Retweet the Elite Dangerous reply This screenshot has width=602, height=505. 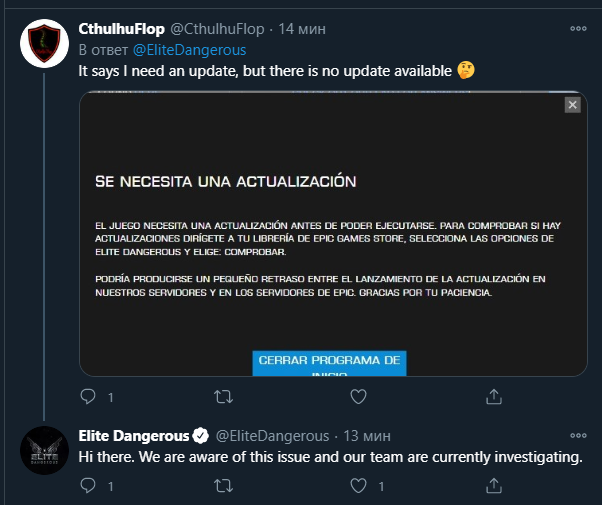pyautogui.click(x=223, y=486)
